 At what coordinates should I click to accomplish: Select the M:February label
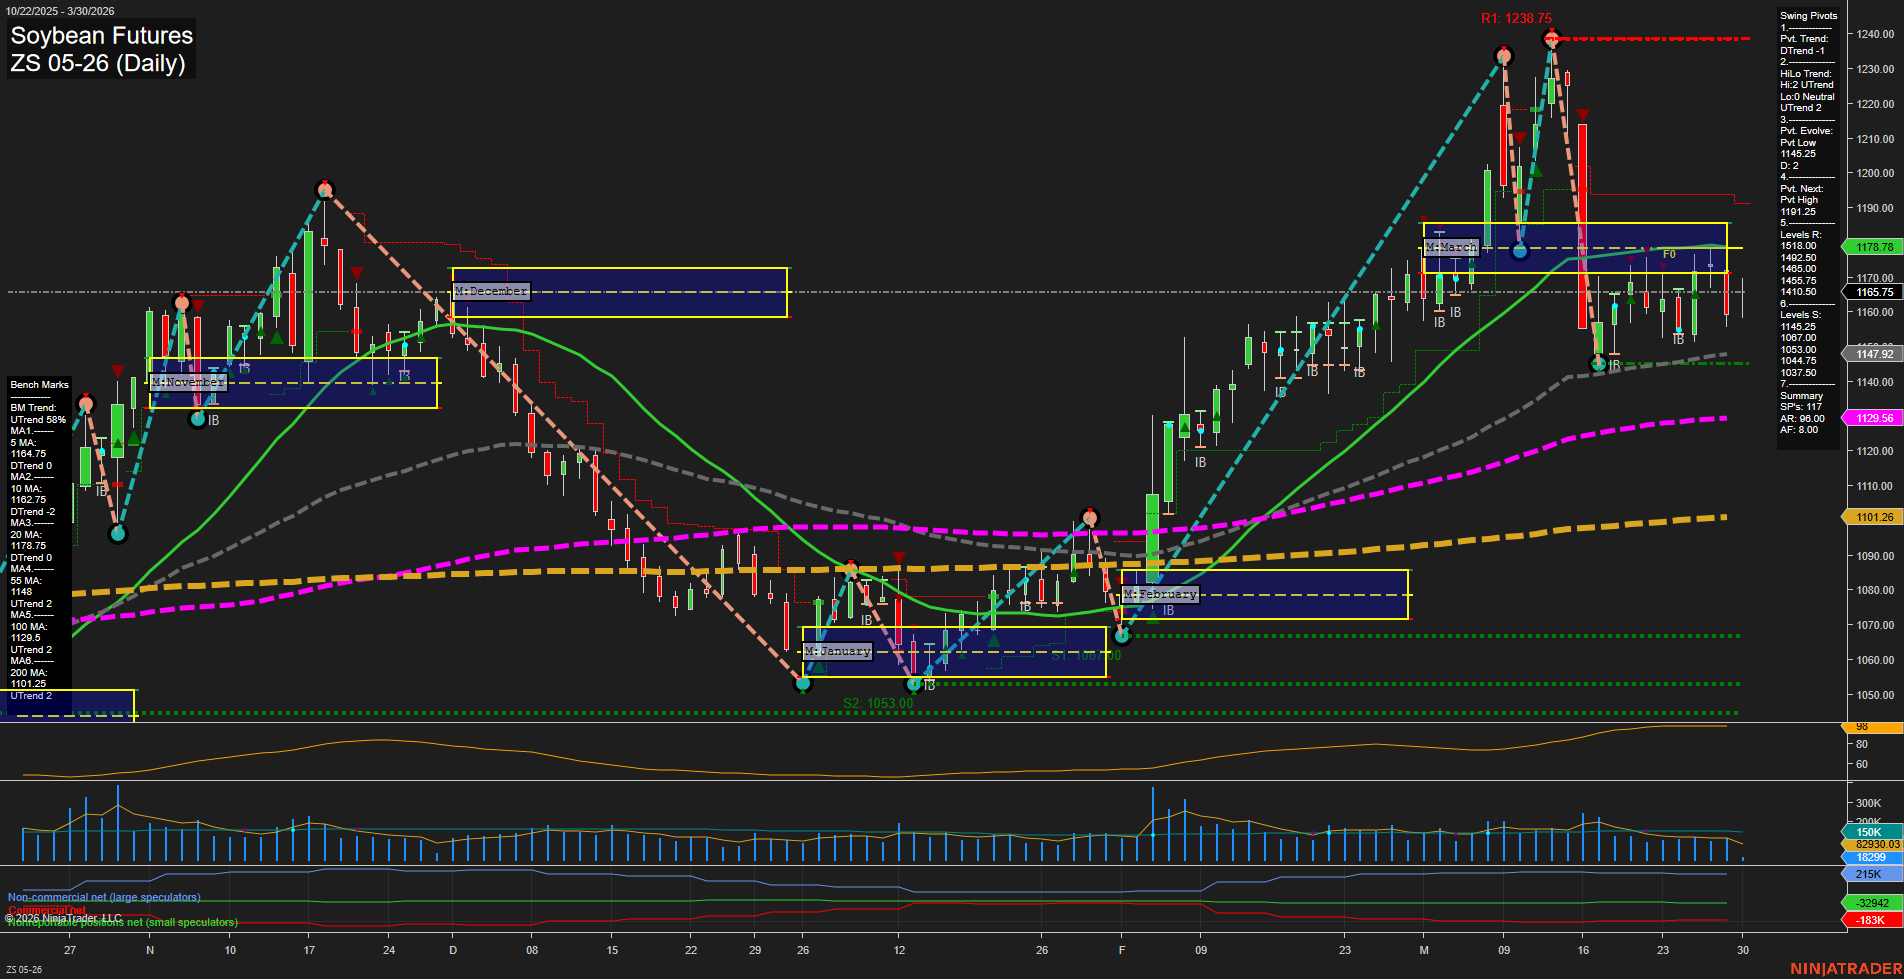click(x=1160, y=594)
